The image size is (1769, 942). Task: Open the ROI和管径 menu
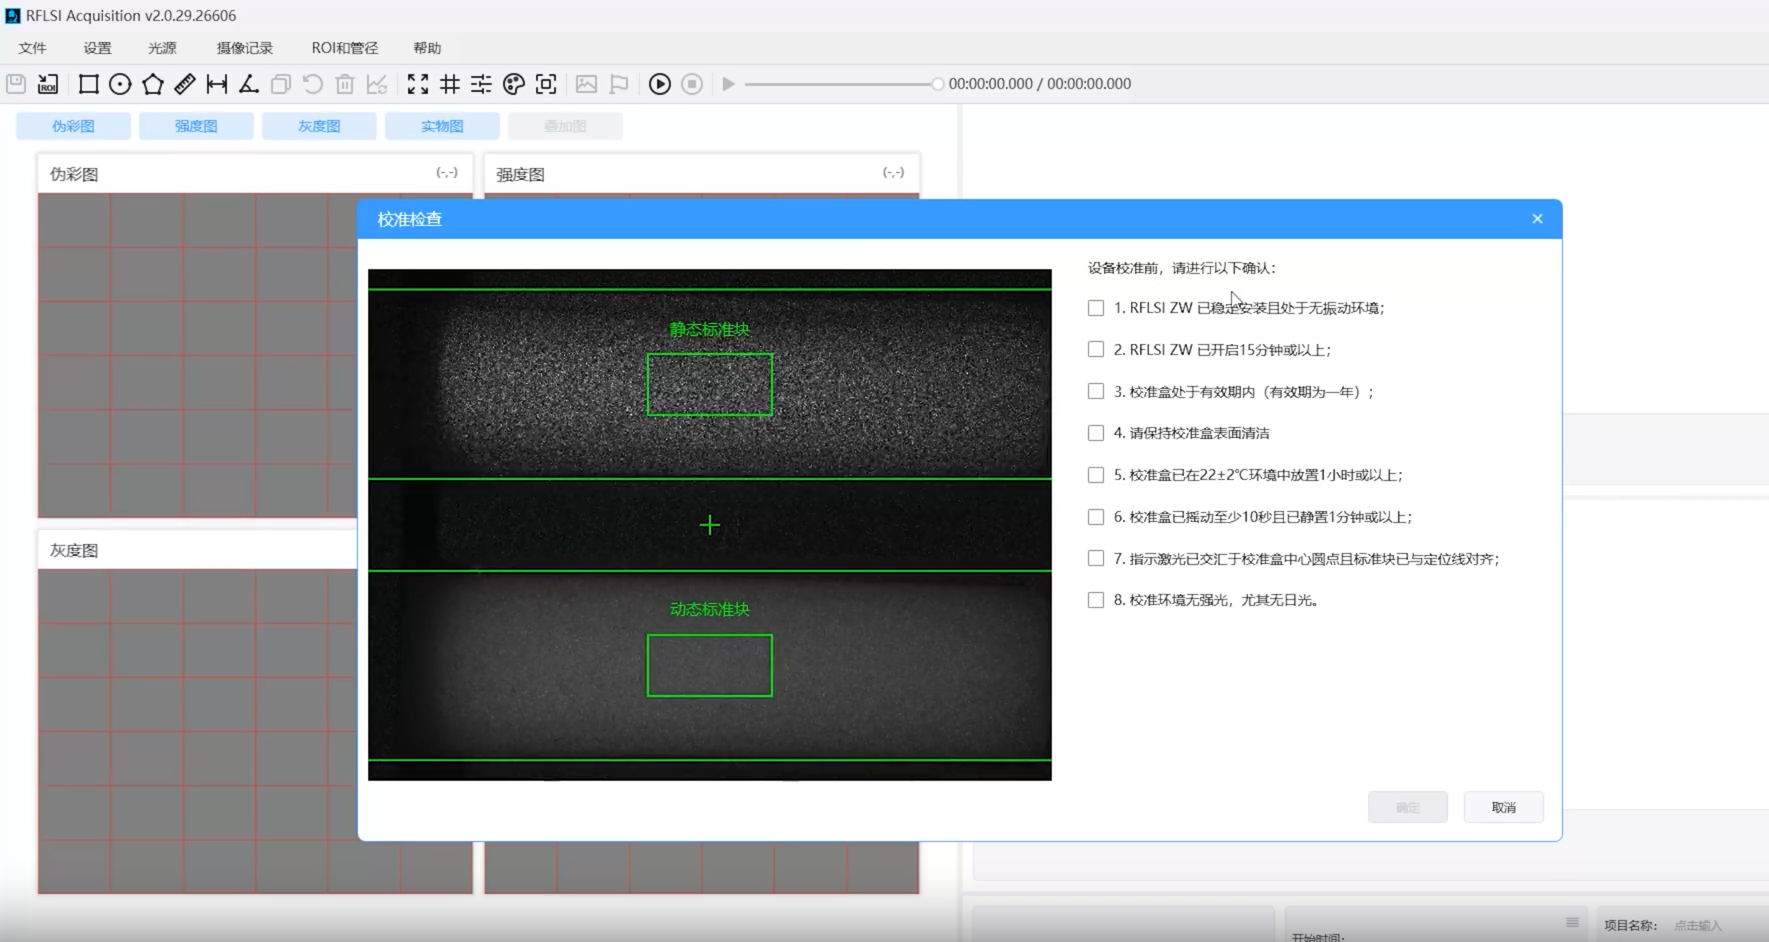pyautogui.click(x=345, y=48)
